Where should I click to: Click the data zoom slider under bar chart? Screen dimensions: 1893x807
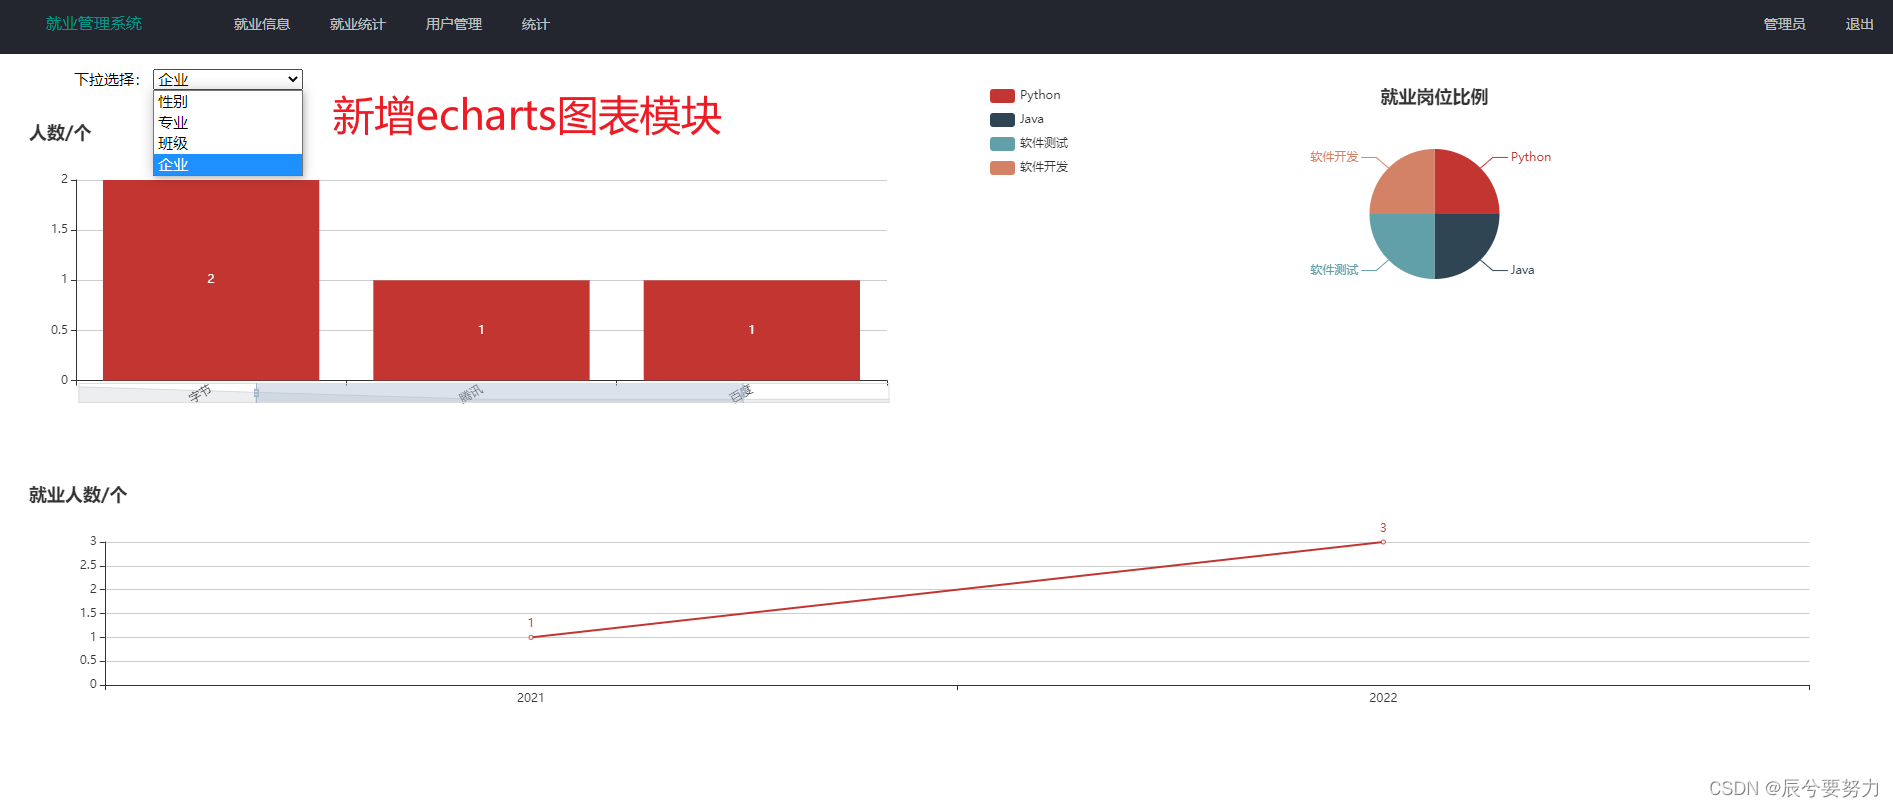pyautogui.click(x=484, y=394)
